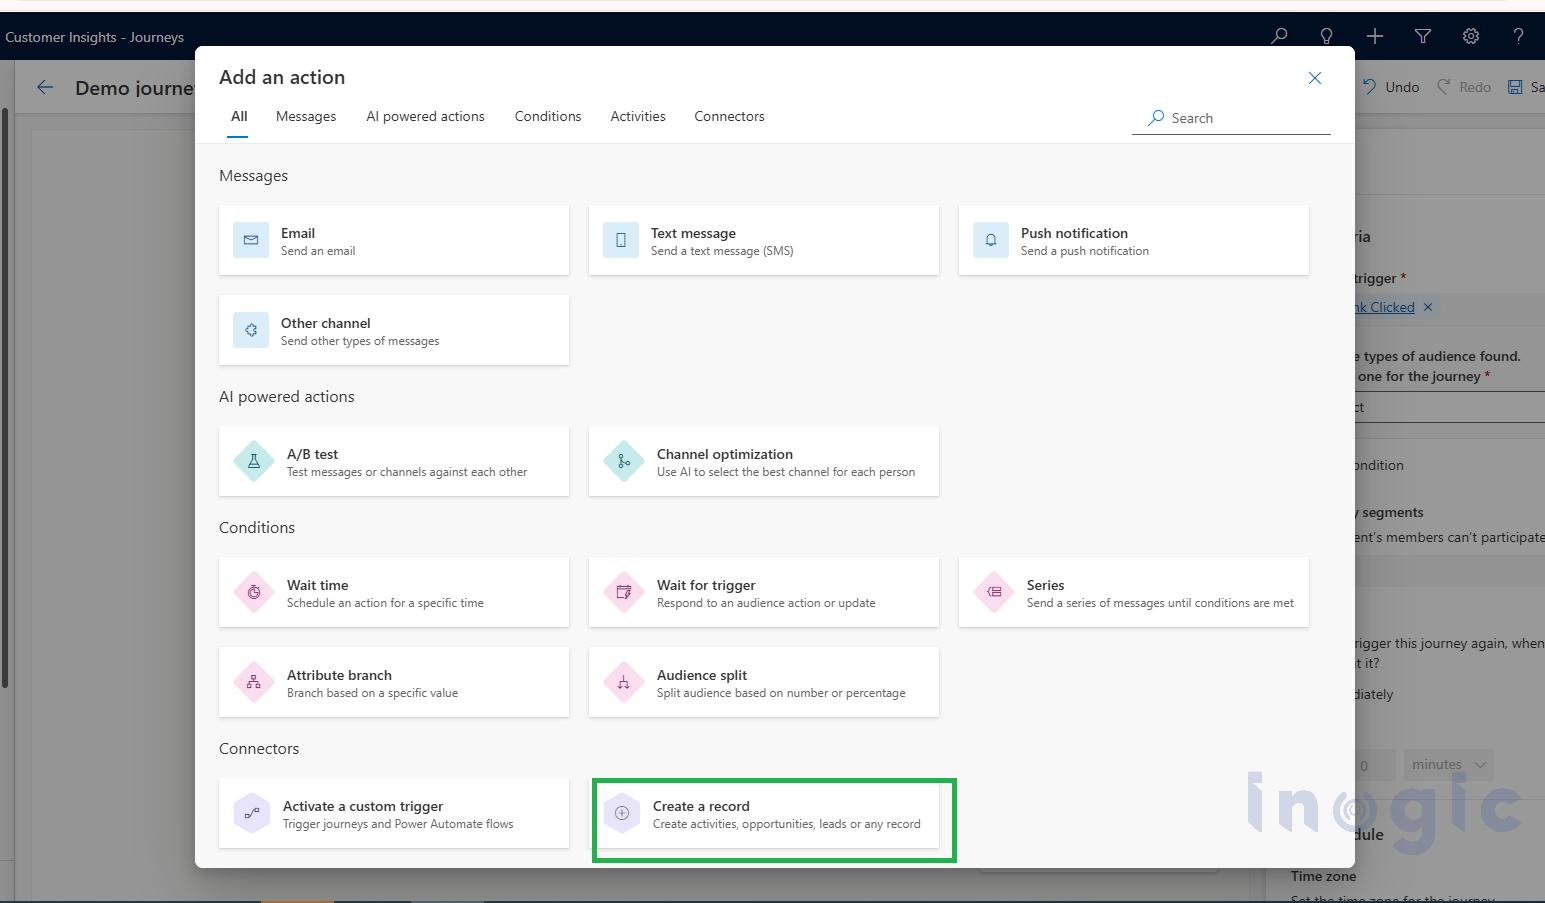
Task: Click the Search field in the dialog
Action: click(1231, 118)
